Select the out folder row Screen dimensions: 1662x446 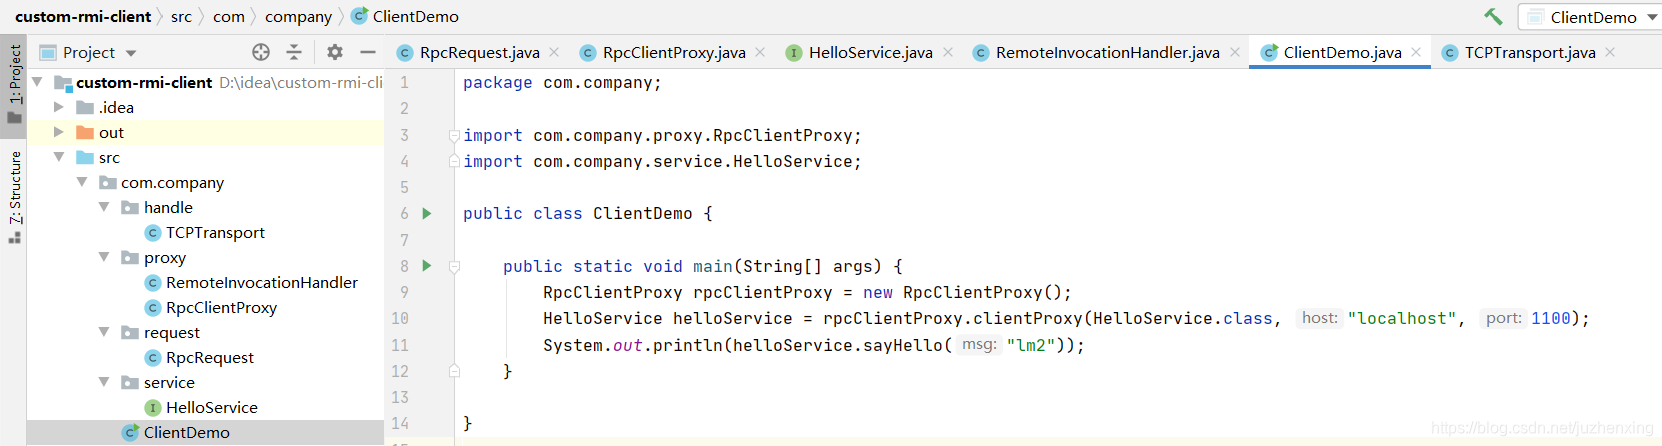205,132
